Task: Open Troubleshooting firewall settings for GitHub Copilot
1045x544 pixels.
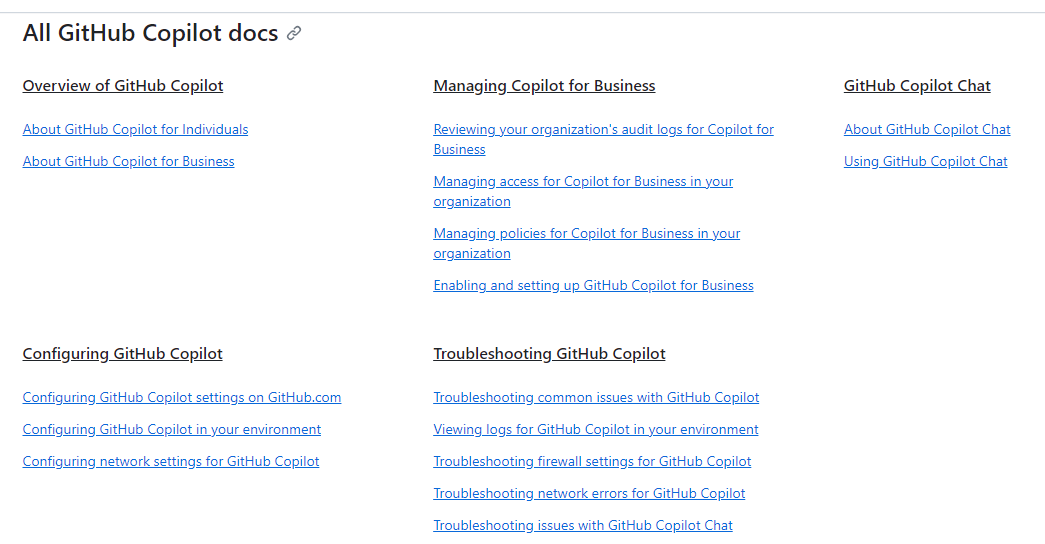Action: [592, 461]
